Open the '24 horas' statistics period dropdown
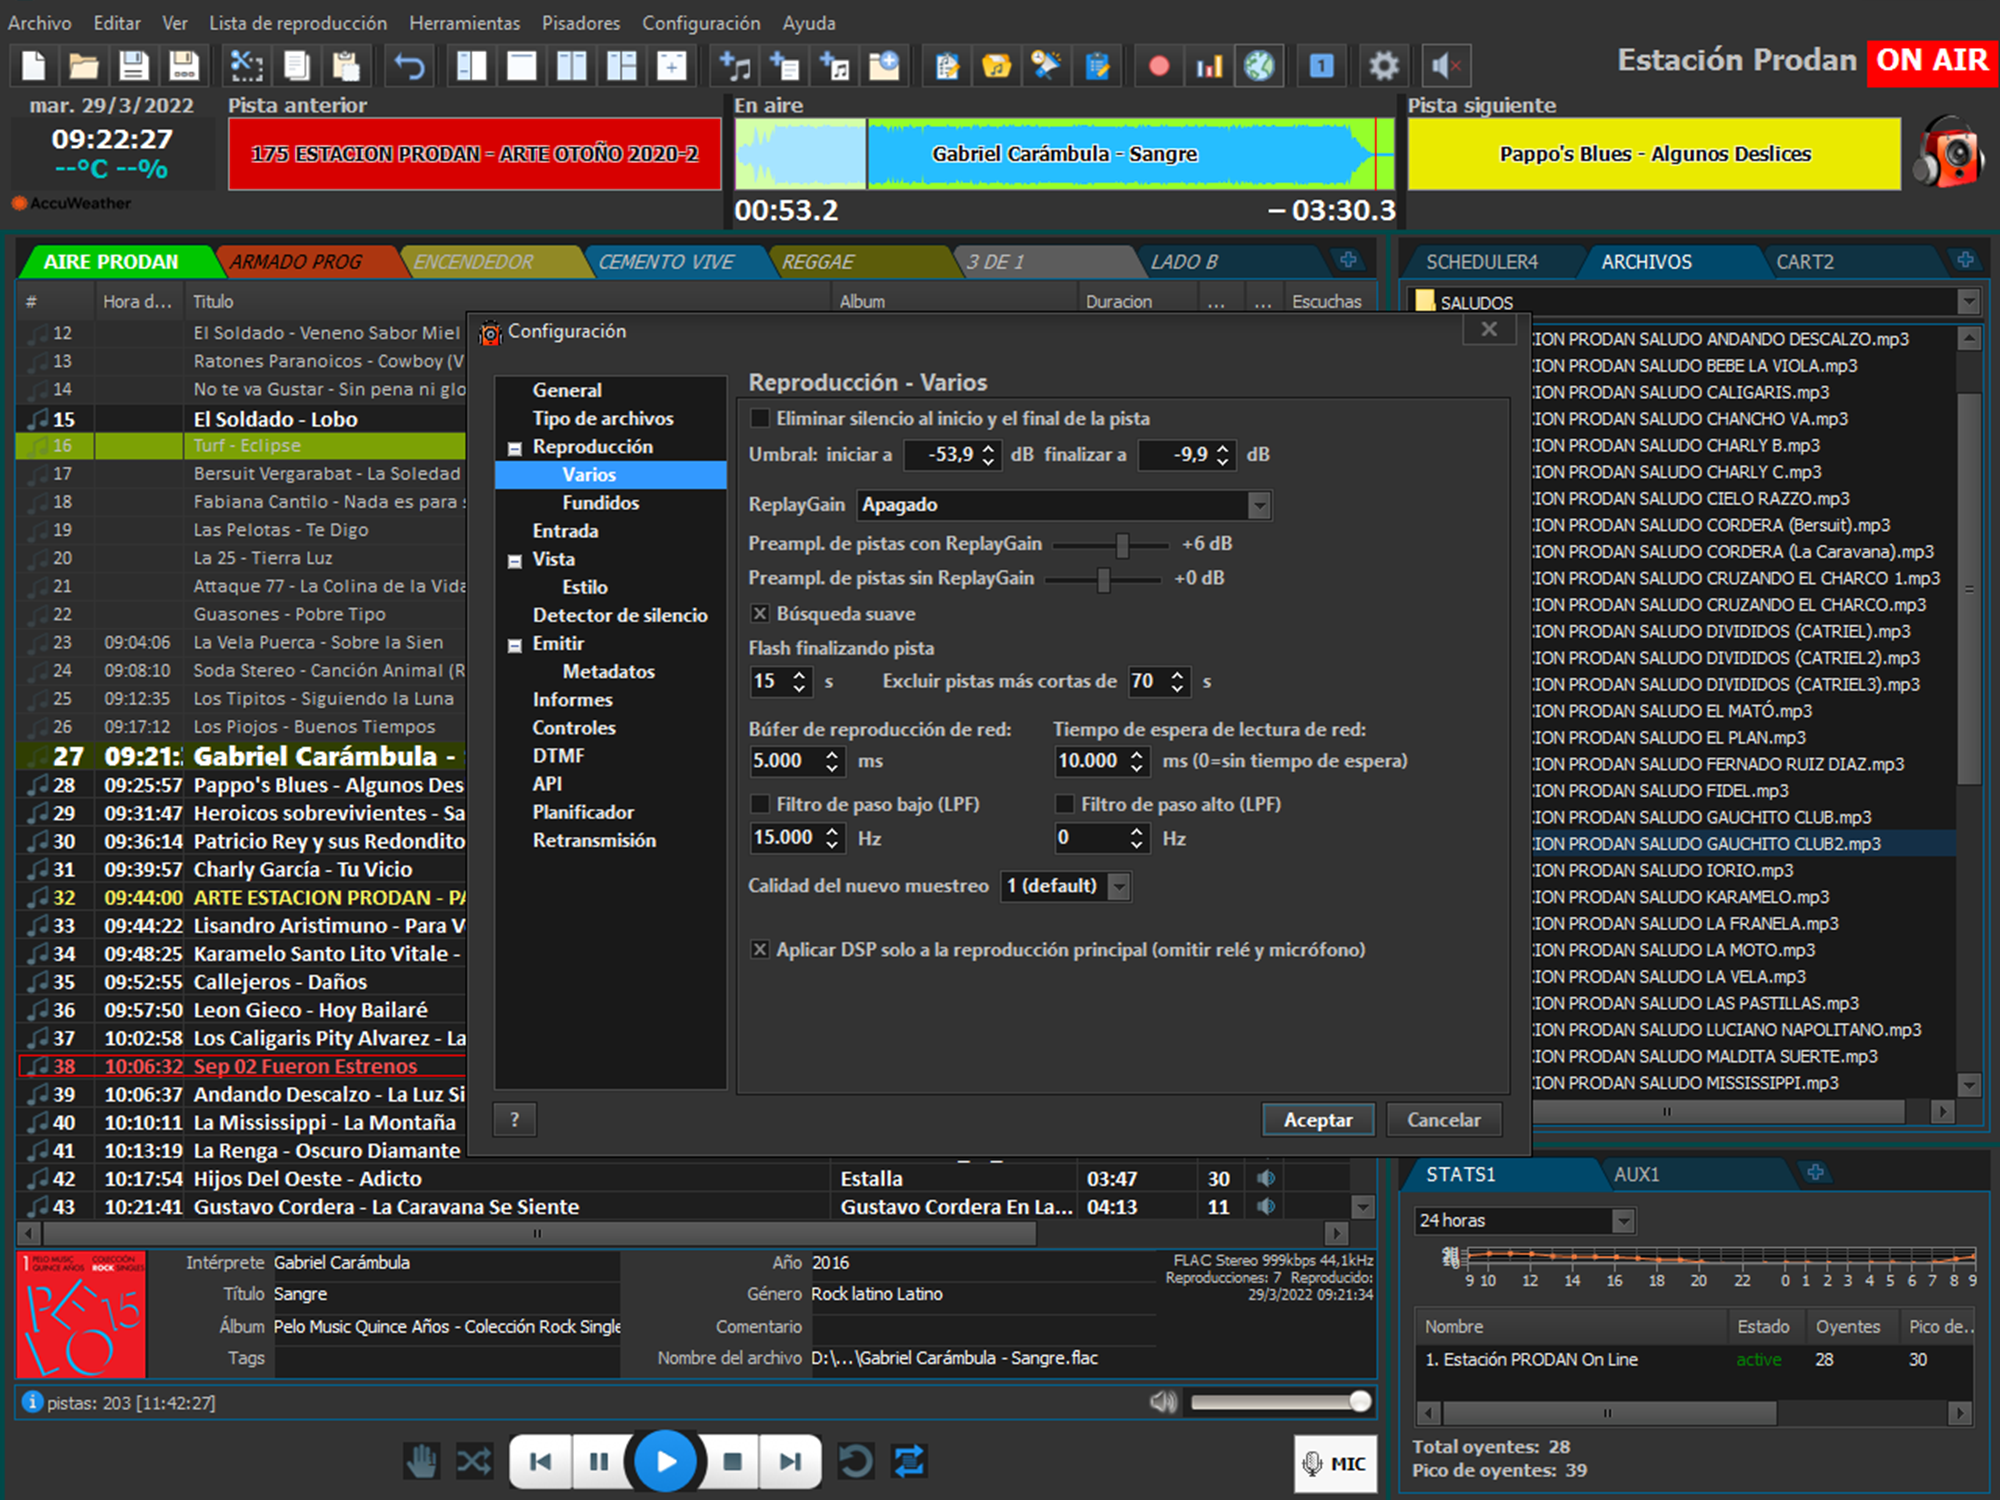The width and height of the screenshot is (2000, 1500). click(1525, 1220)
